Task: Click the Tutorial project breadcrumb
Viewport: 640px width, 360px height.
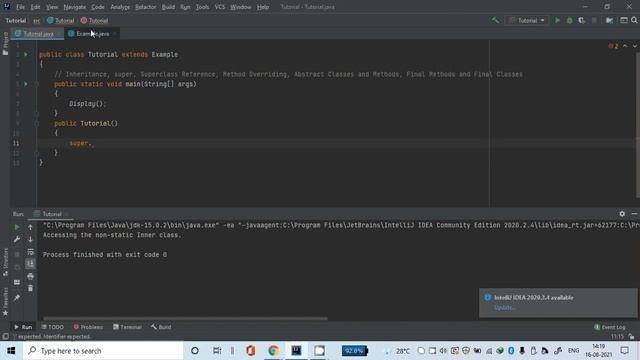Action: coord(16,20)
